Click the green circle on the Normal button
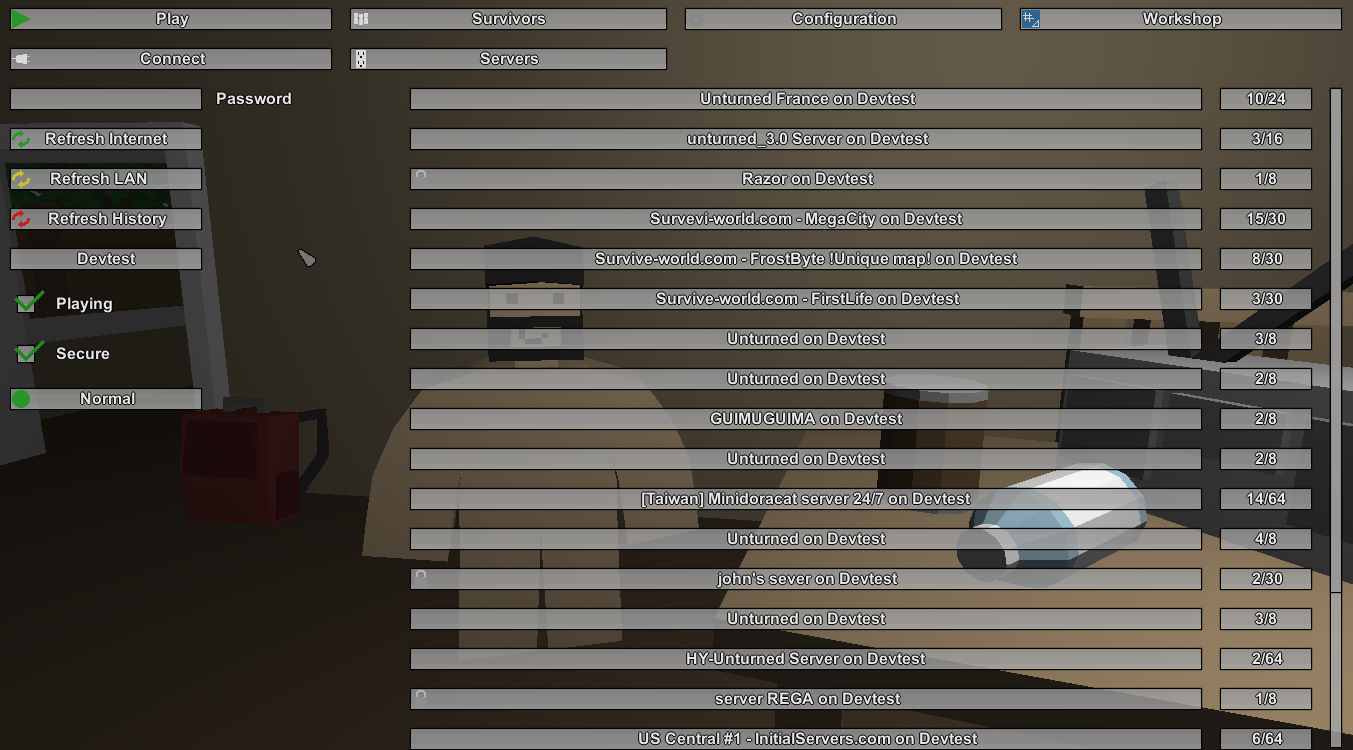This screenshot has width=1353, height=750. click(21, 399)
